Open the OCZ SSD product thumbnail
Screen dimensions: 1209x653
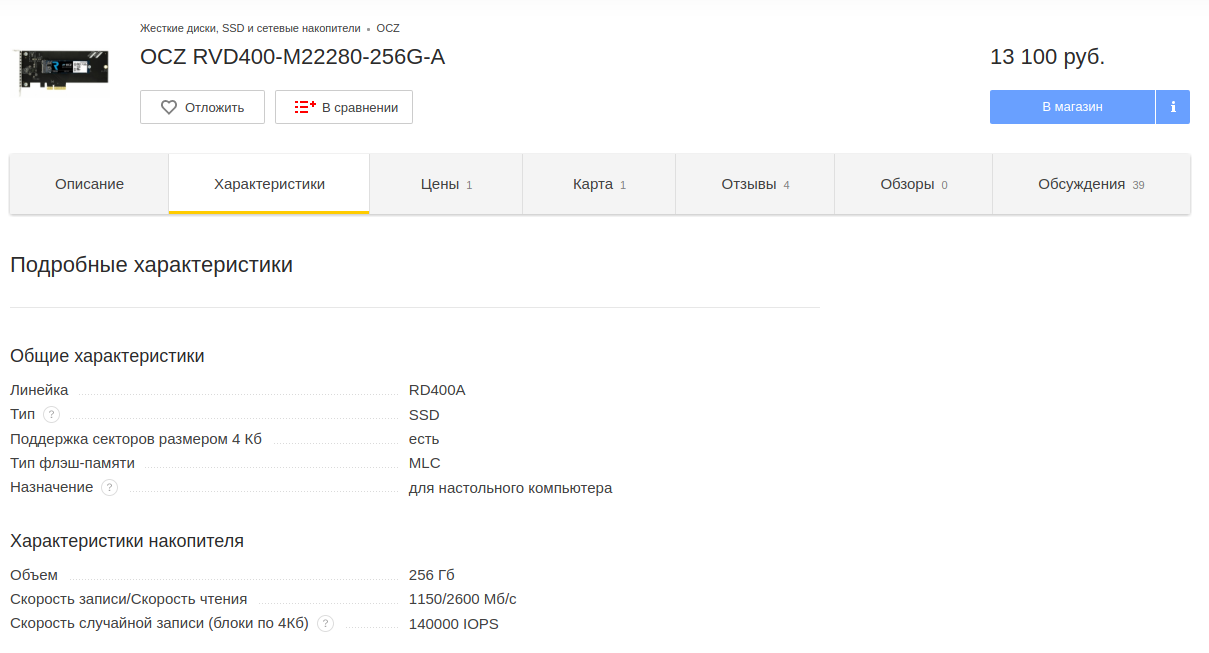(64, 71)
